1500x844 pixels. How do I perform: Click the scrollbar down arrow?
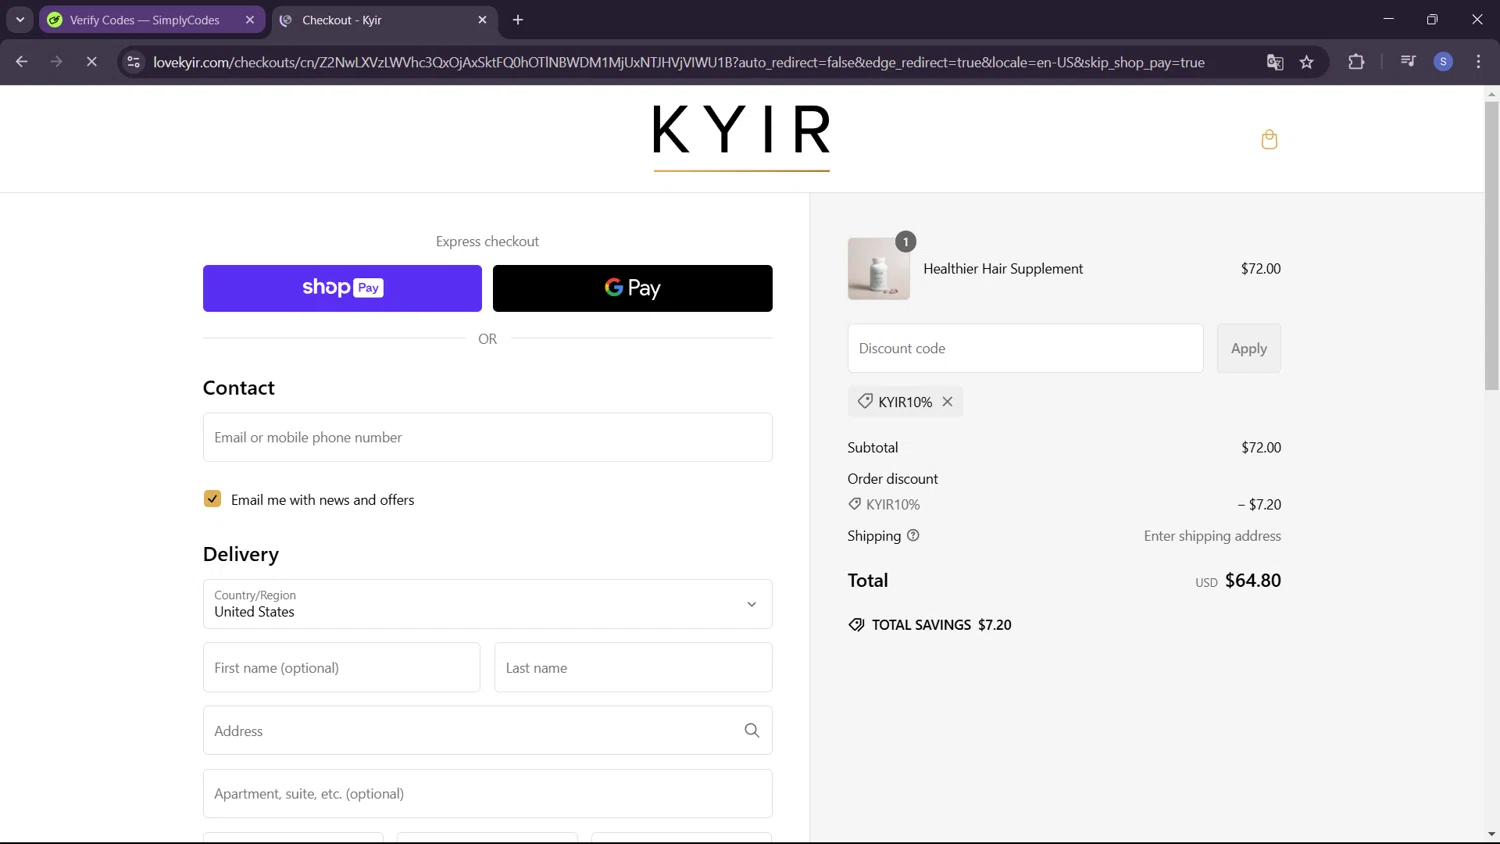1491,834
